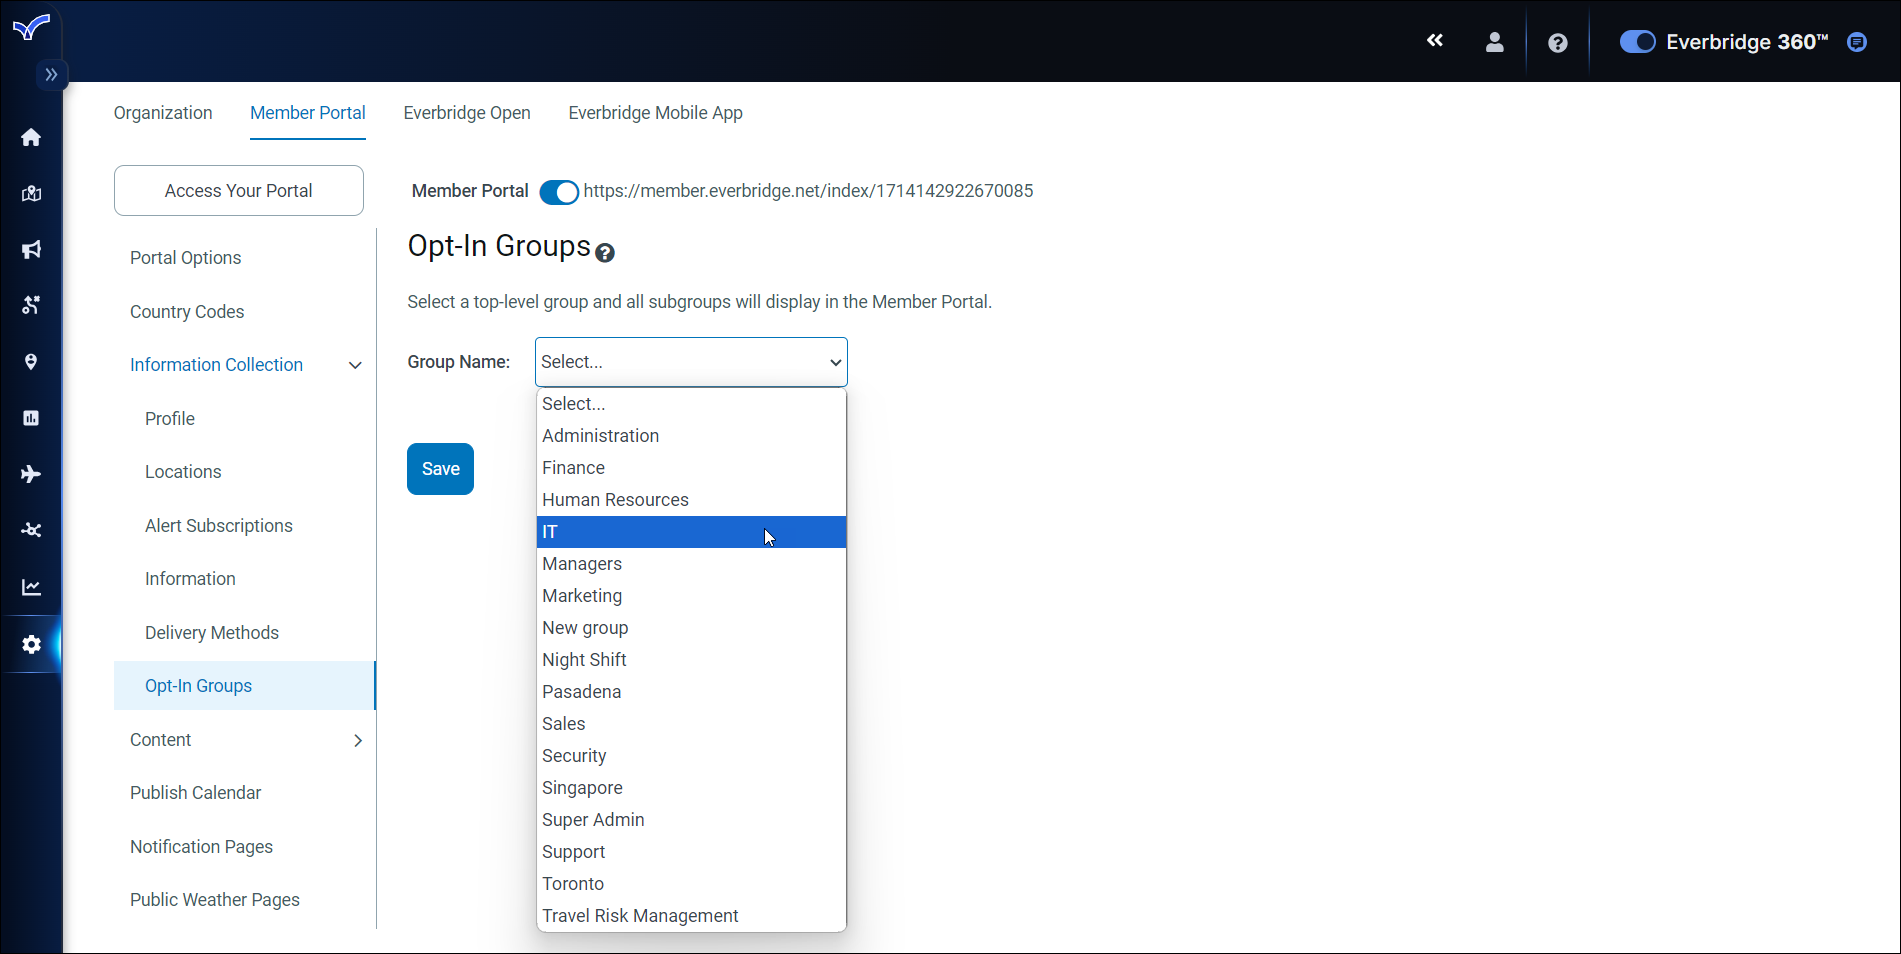The image size is (1901, 954).
Task: Open Delivery Methods in side menu
Action: [x=212, y=633]
